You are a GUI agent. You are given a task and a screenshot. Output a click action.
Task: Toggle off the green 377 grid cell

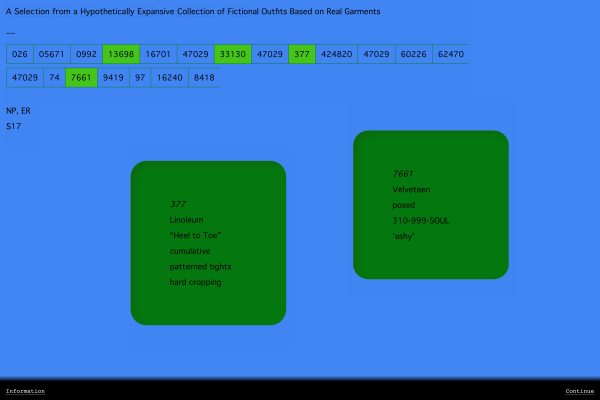302,54
